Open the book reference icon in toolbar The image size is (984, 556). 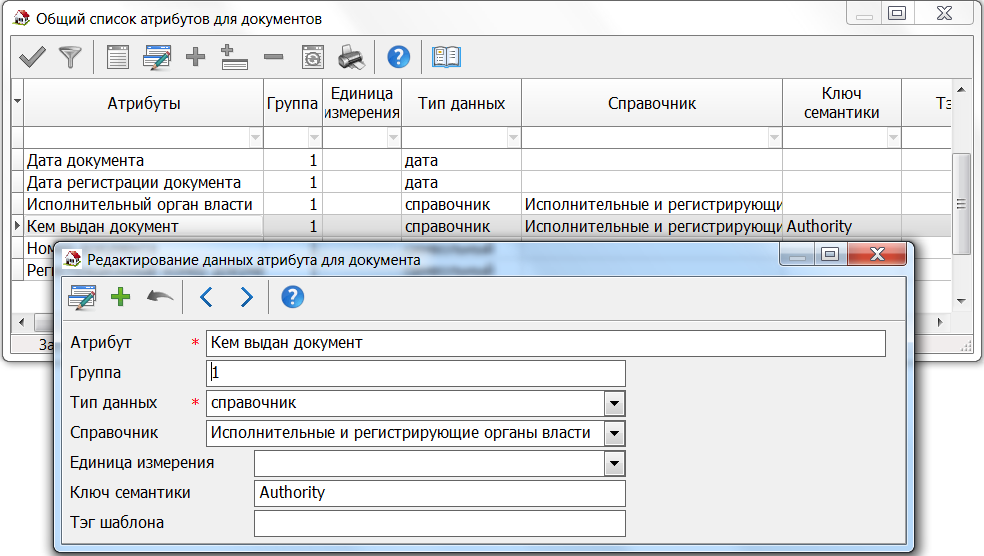446,57
